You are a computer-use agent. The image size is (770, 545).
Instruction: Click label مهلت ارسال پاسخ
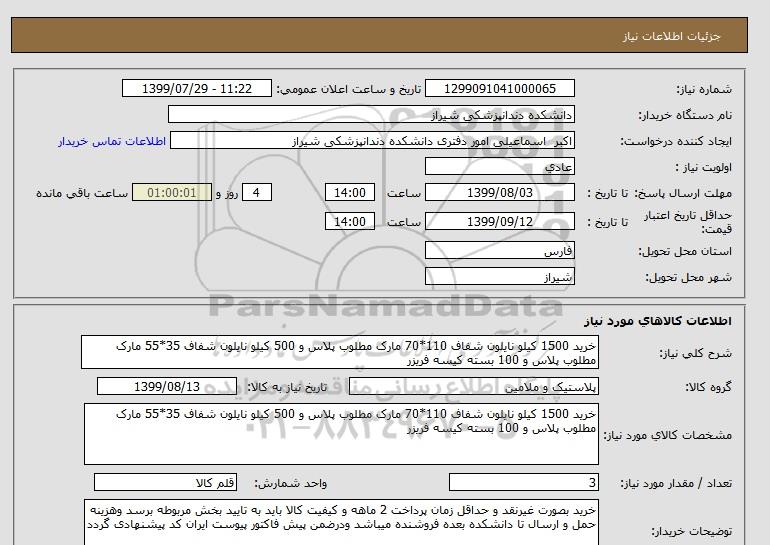click(685, 193)
